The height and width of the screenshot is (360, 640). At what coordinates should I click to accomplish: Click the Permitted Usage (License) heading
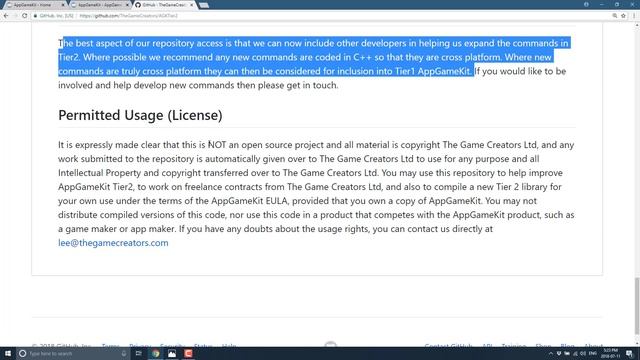coord(140,115)
